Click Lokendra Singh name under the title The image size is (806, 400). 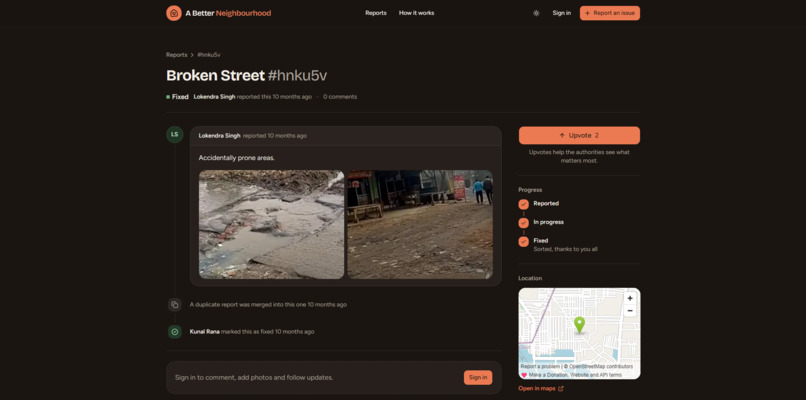pos(215,97)
